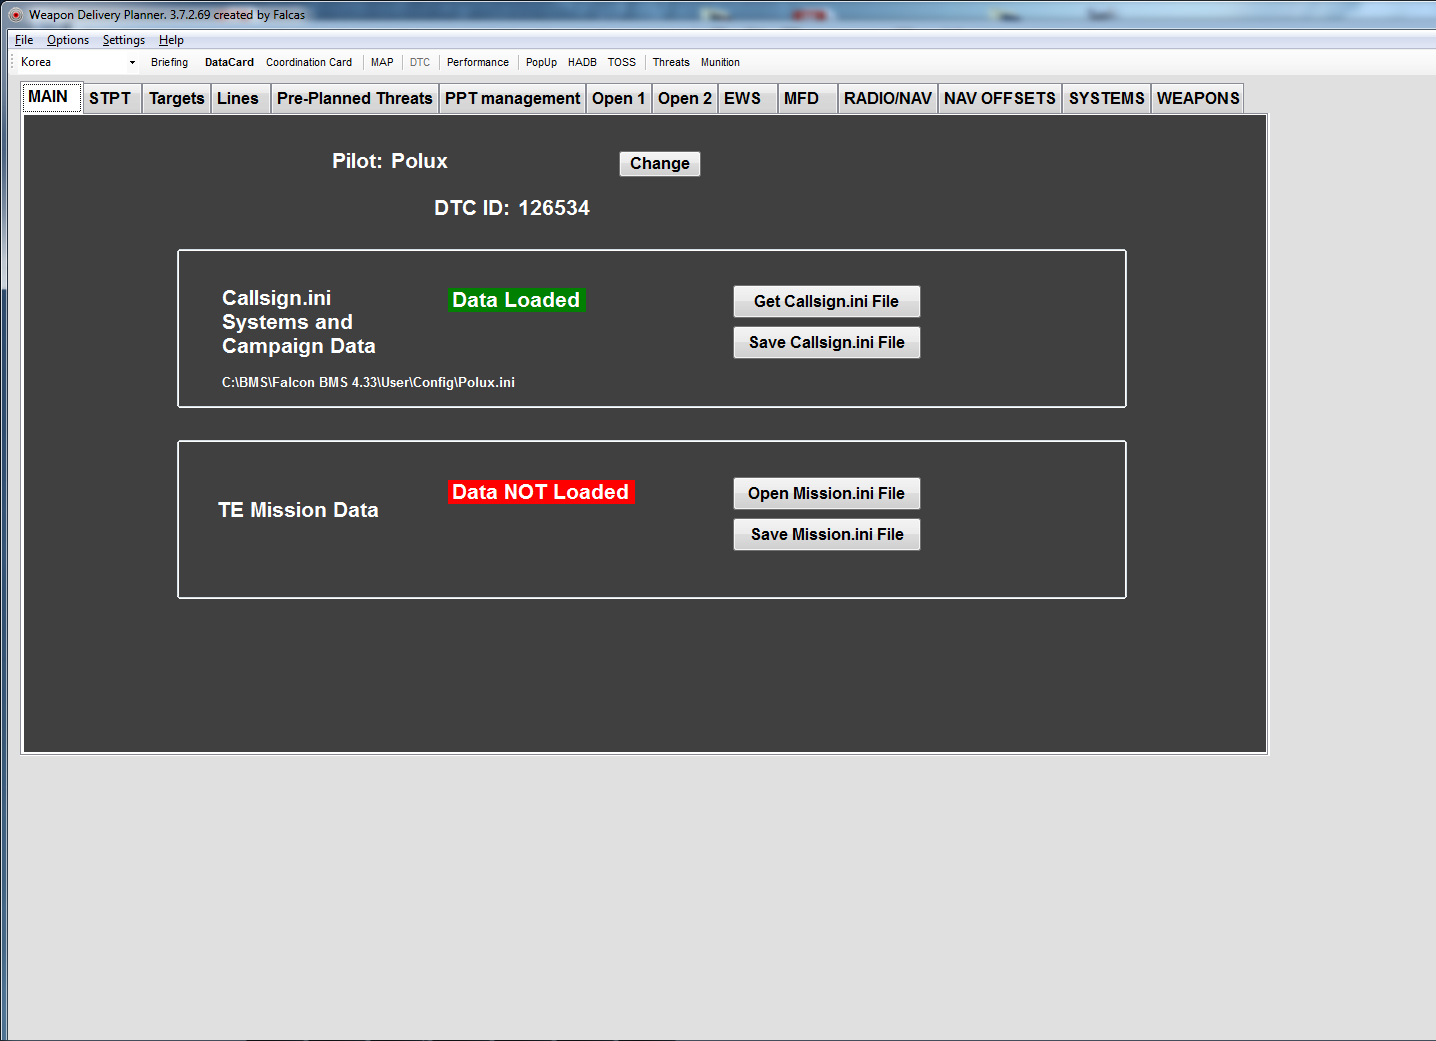Open the PopUp planner
The width and height of the screenshot is (1436, 1041).
pyautogui.click(x=541, y=62)
